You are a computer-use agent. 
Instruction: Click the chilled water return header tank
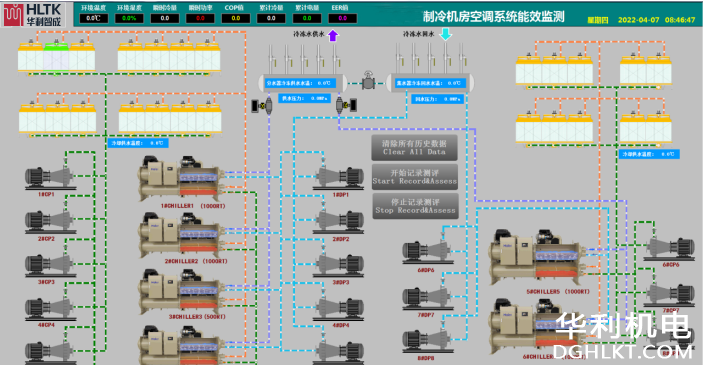(x=430, y=83)
